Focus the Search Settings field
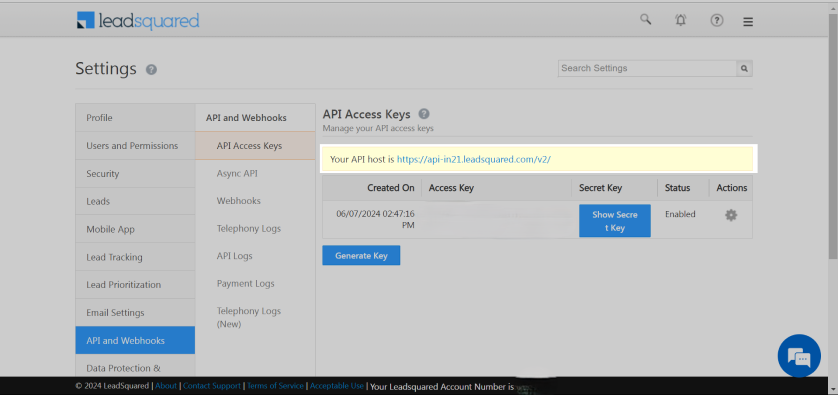Screen dimensions: 838x395 (x=647, y=68)
